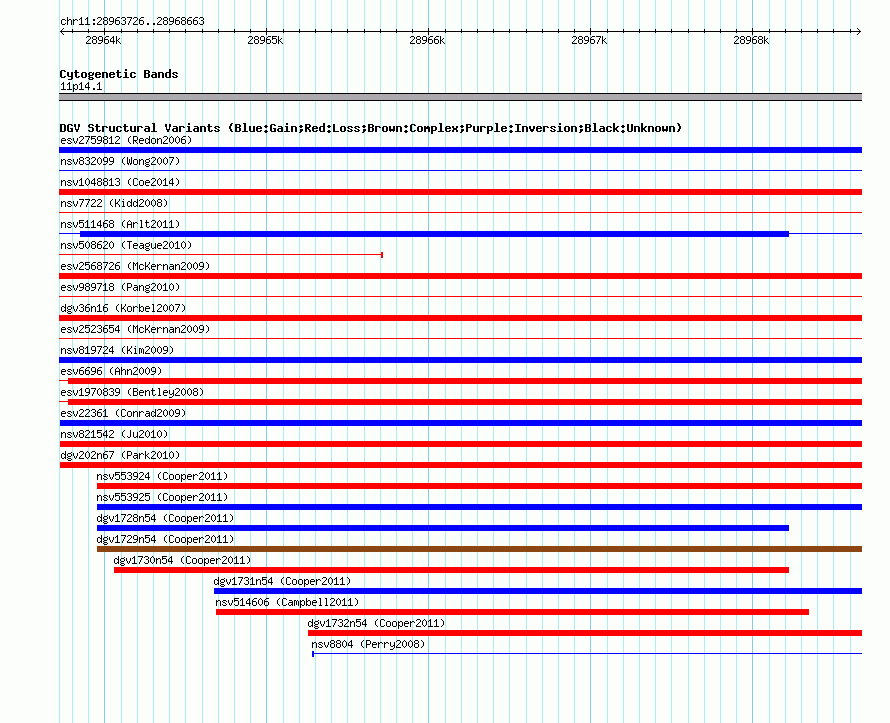Select the red bar for dgv1730n54

pyautogui.click(x=451, y=570)
